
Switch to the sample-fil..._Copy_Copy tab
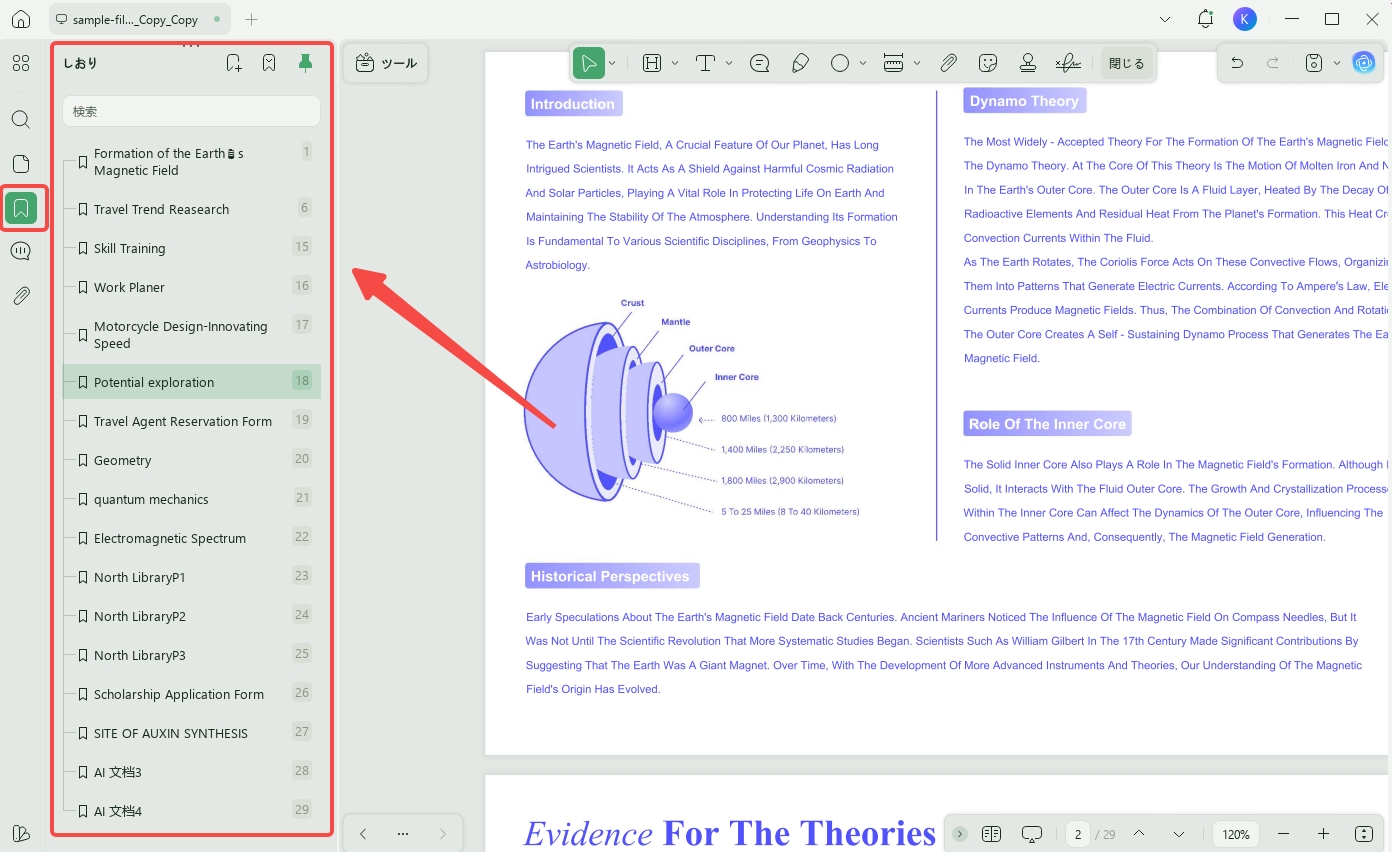coord(137,19)
